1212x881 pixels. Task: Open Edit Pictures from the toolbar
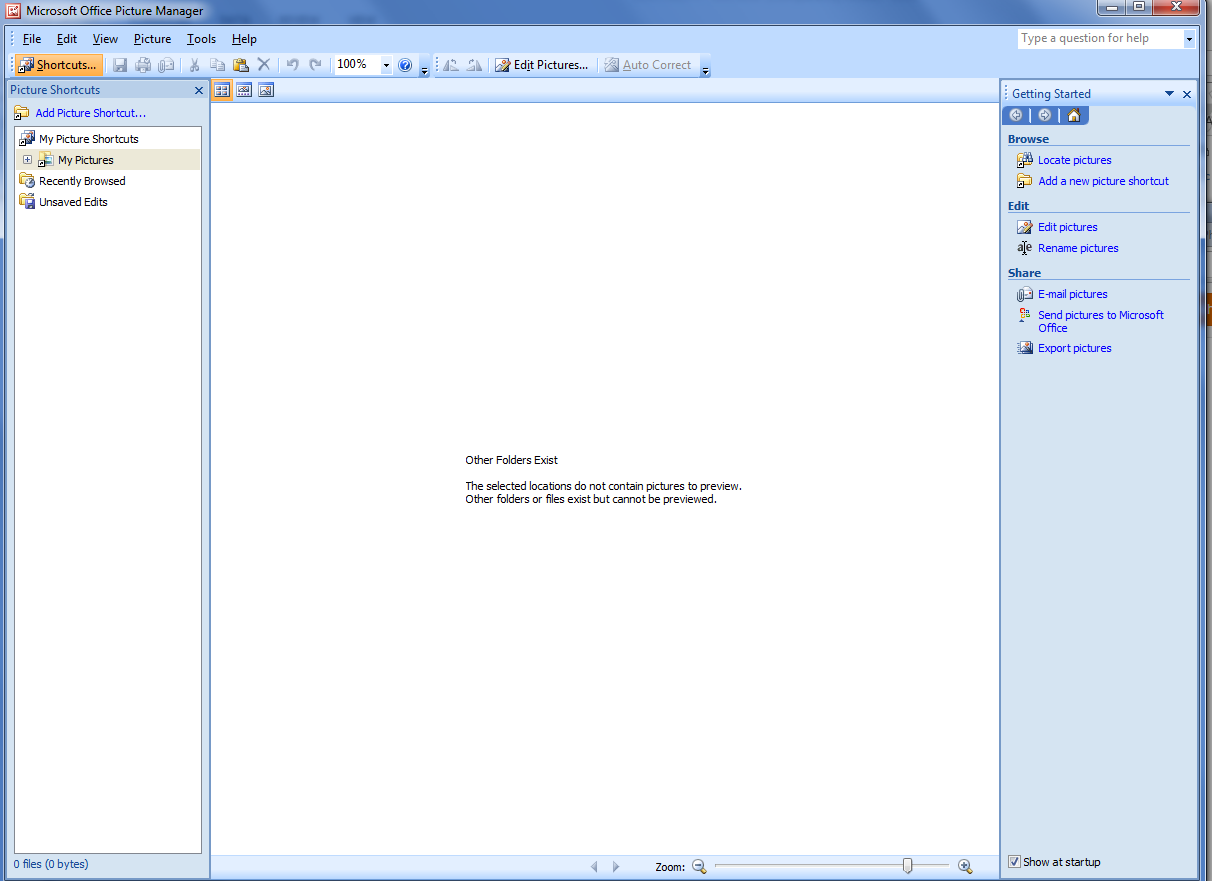pos(542,64)
